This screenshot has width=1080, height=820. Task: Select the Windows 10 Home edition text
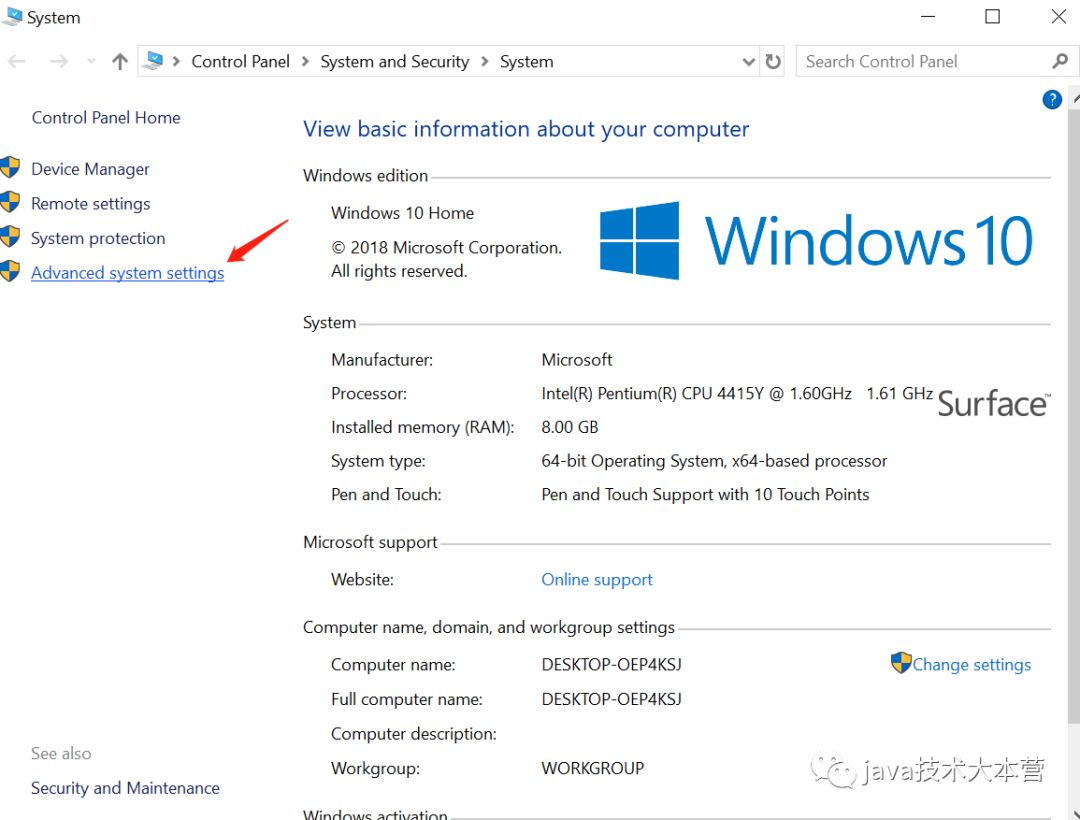click(x=402, y=213)
